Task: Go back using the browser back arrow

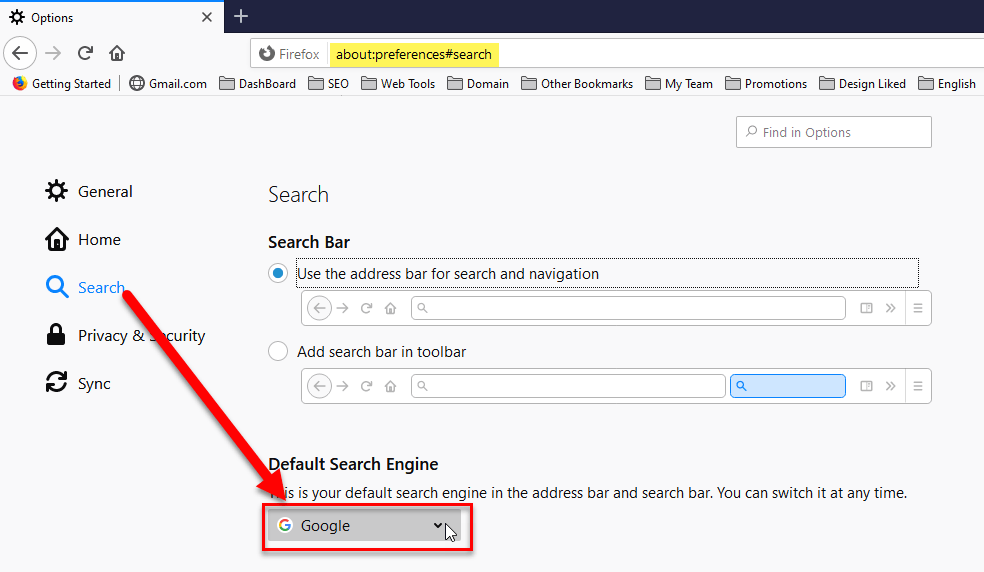Action: click(x=20, y=53)
